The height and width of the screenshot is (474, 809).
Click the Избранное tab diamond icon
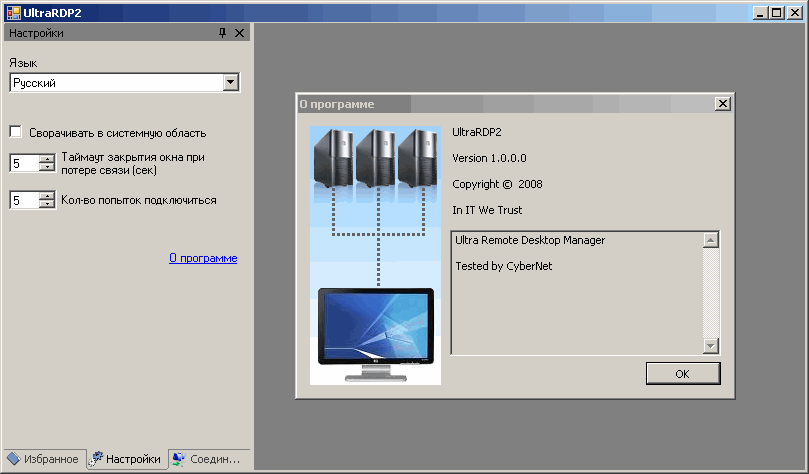[13, 459]
